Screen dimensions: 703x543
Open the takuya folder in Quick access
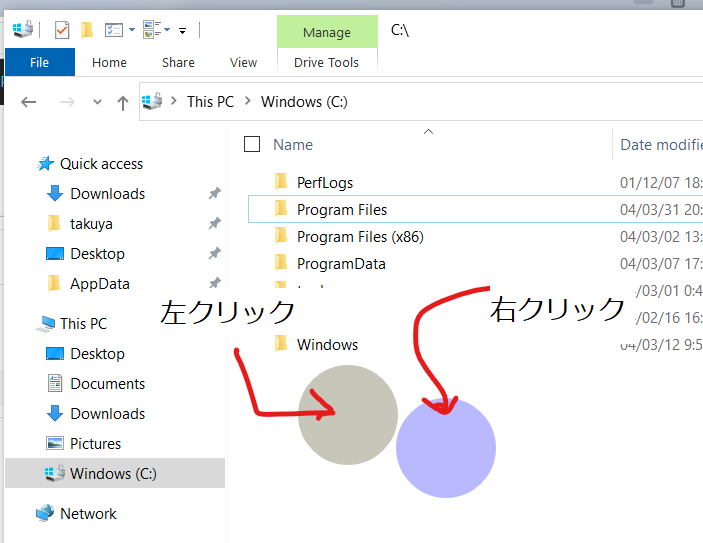(91, 224)
